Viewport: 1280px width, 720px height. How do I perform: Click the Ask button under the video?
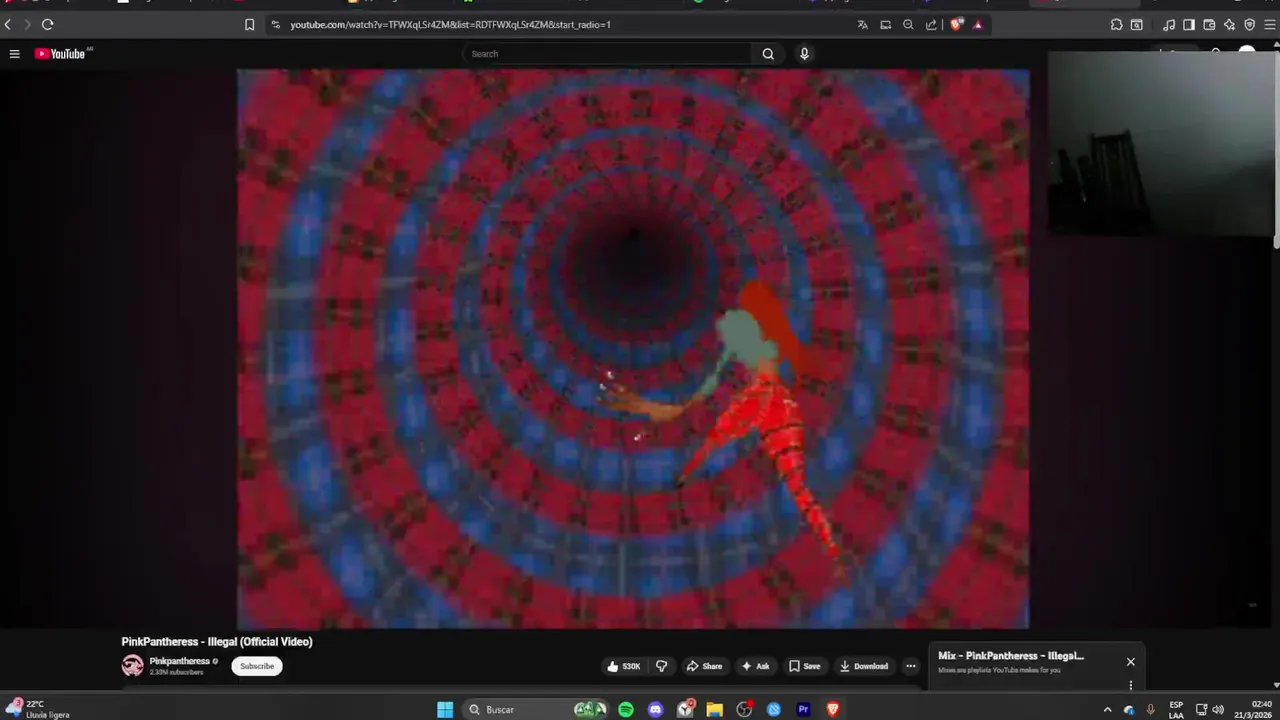[755, 666]
